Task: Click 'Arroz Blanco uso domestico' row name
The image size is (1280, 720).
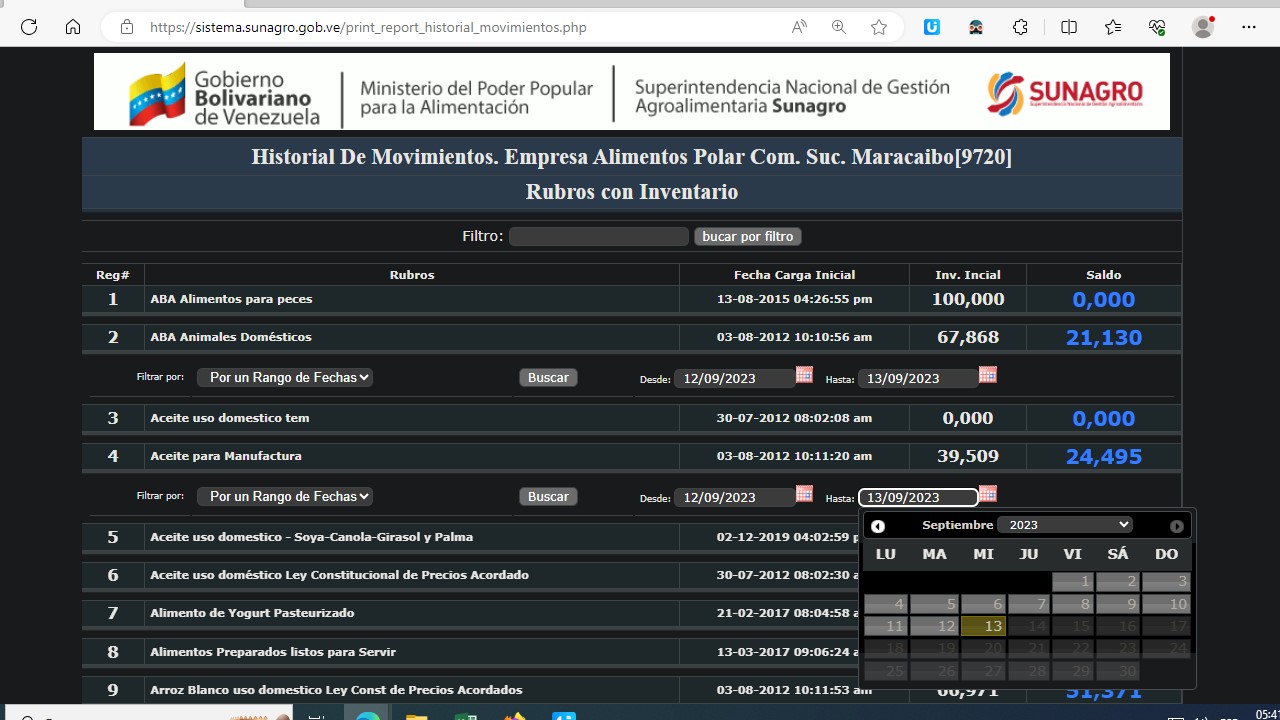Action: point(336,690)
